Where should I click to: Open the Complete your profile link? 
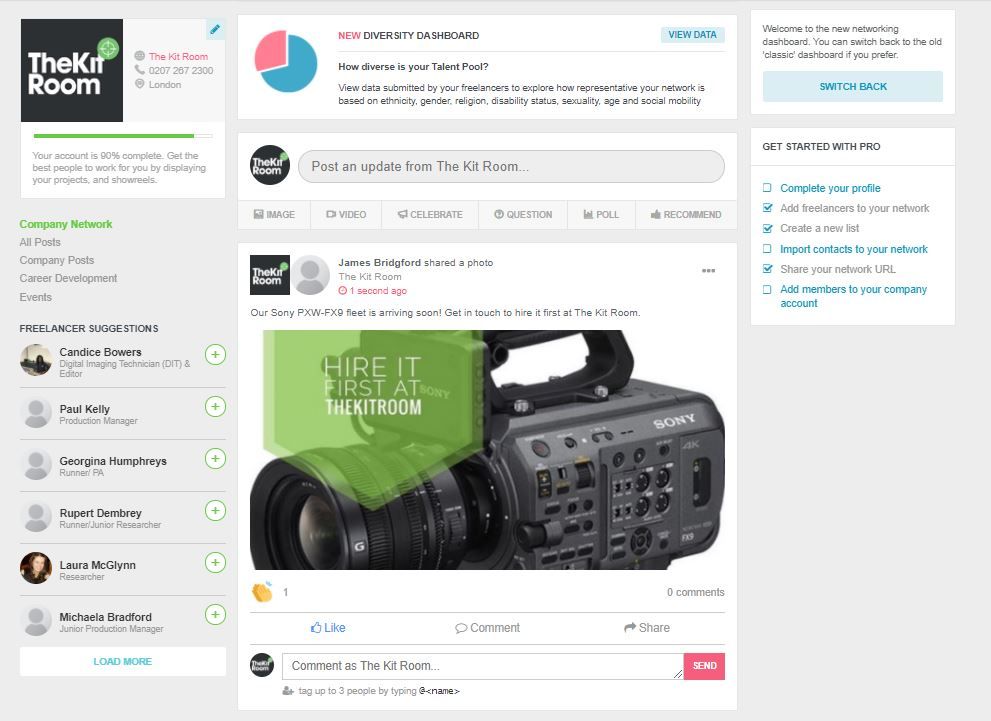[x=830, y=188]
